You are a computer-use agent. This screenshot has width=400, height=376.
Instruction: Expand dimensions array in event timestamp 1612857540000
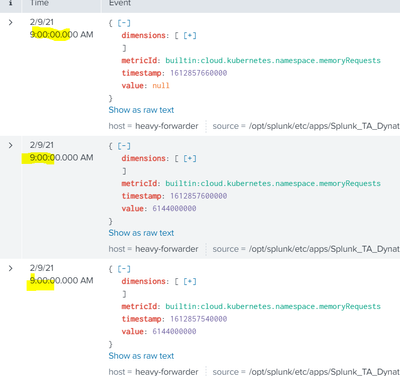190,281
